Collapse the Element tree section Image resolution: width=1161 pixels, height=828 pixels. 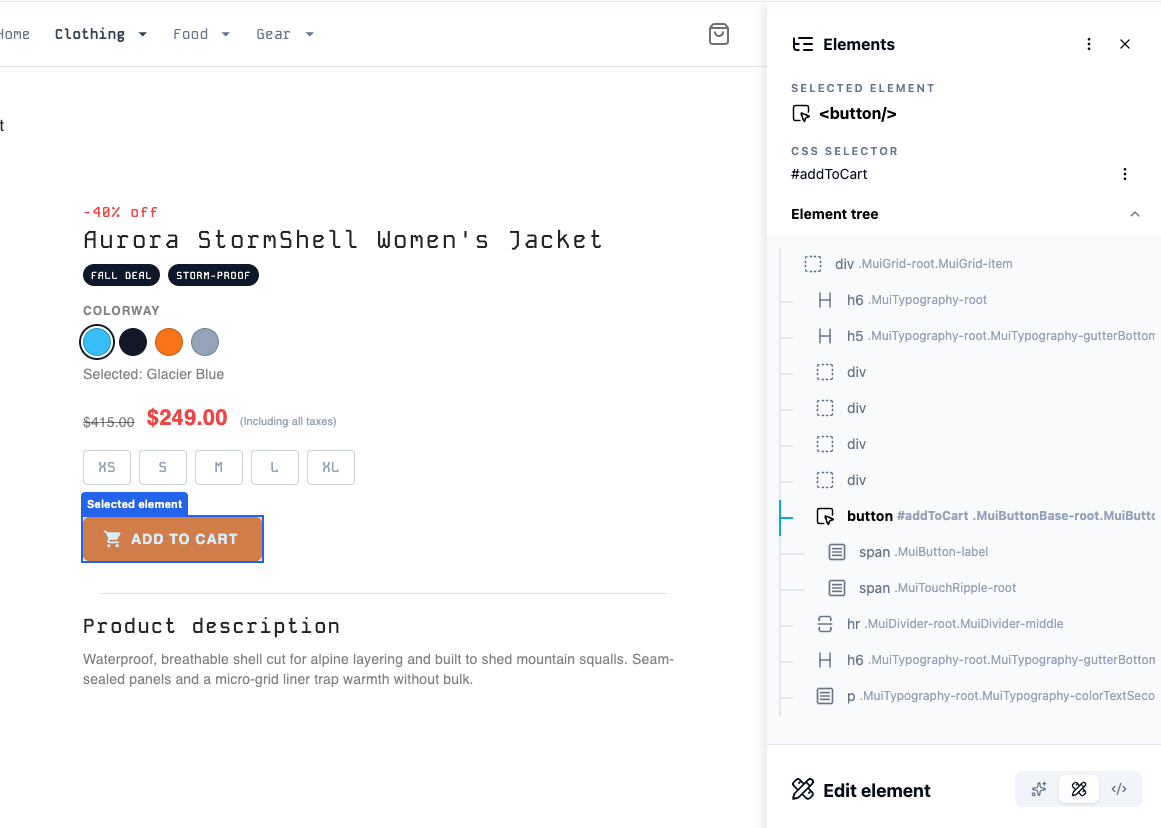[1134, 214]
